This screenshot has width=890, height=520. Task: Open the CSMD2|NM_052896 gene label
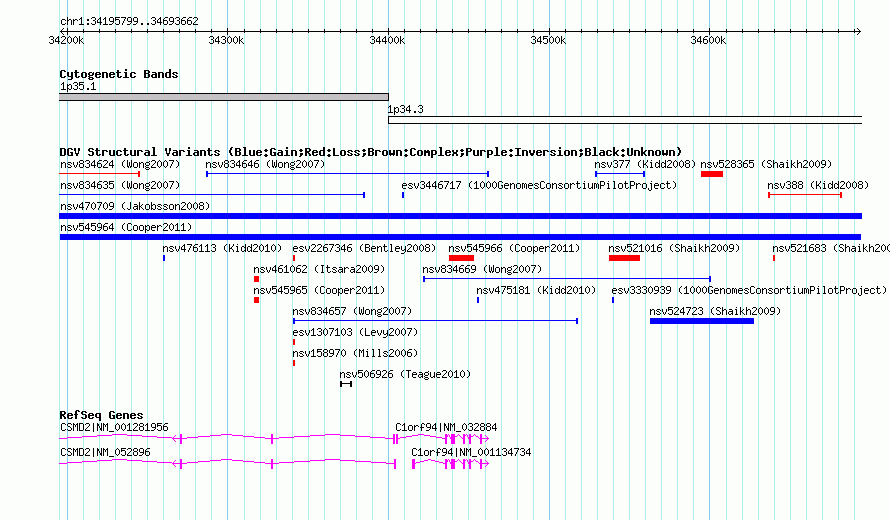pyautogui.click(x=105, y=452)
